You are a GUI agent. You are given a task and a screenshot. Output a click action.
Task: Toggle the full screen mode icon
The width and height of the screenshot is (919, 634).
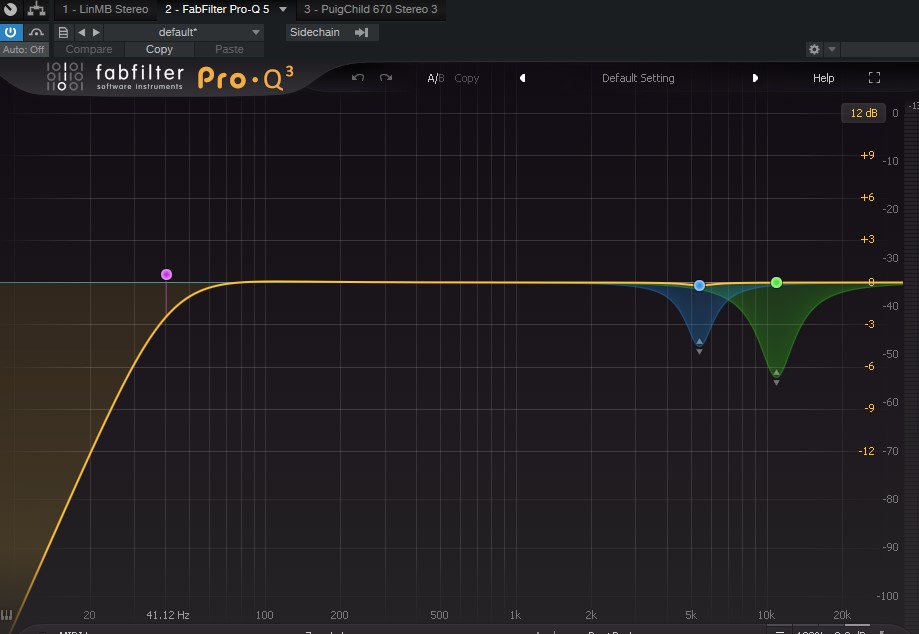pos(874,78)
